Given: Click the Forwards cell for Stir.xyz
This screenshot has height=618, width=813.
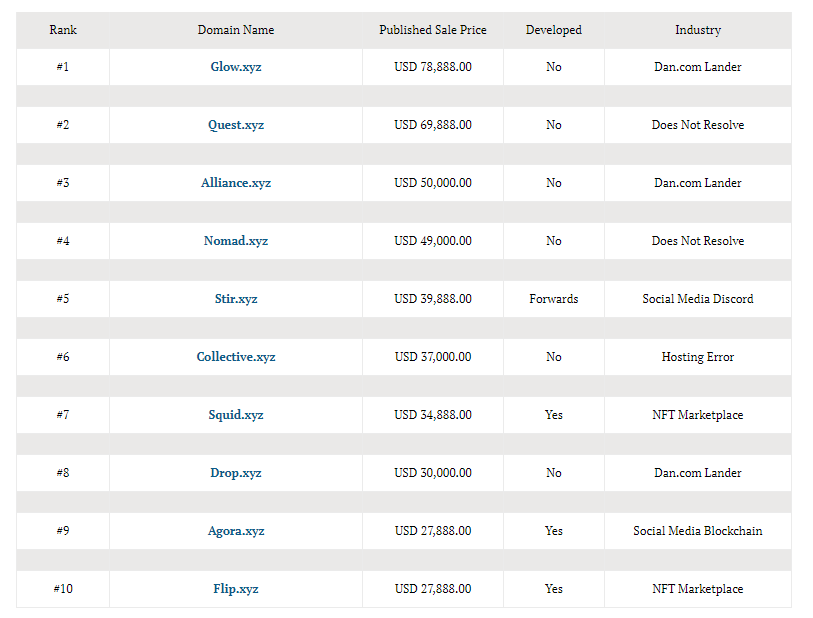Looking at the screenshot, I should pyautogui.click(x=553, y=299).
